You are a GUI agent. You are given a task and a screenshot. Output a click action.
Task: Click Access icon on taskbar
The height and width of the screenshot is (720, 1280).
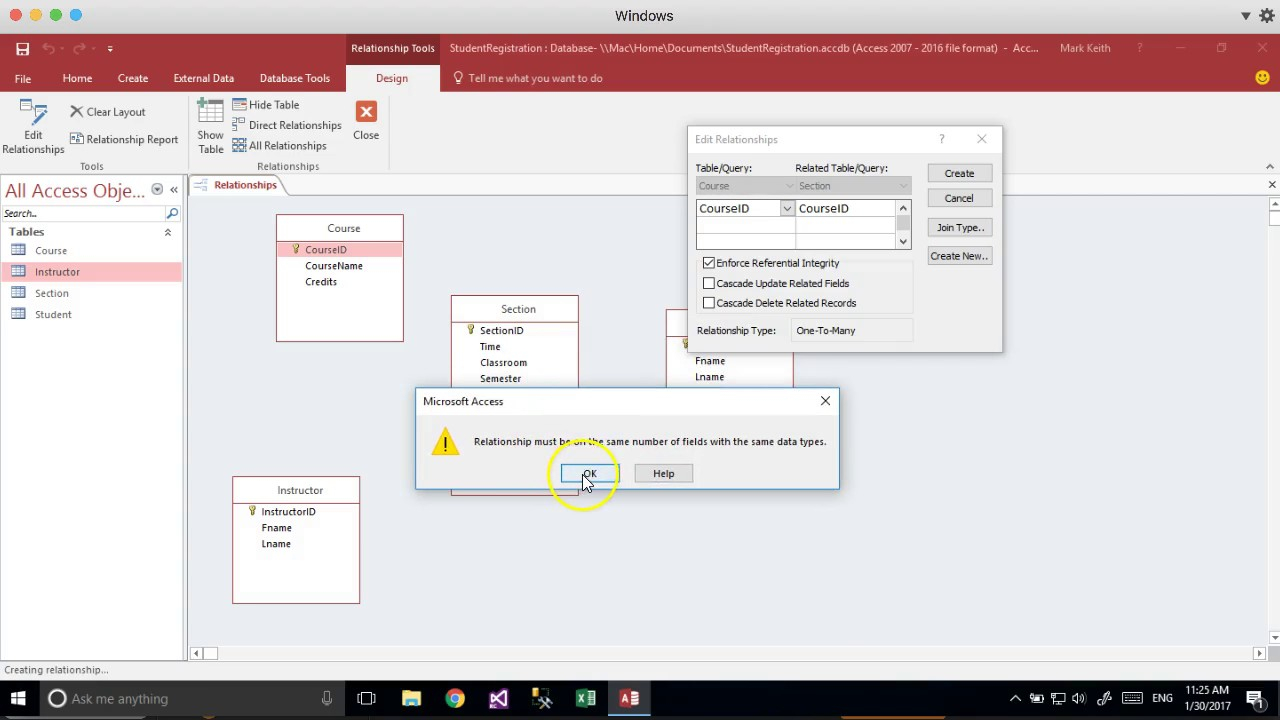629,699
